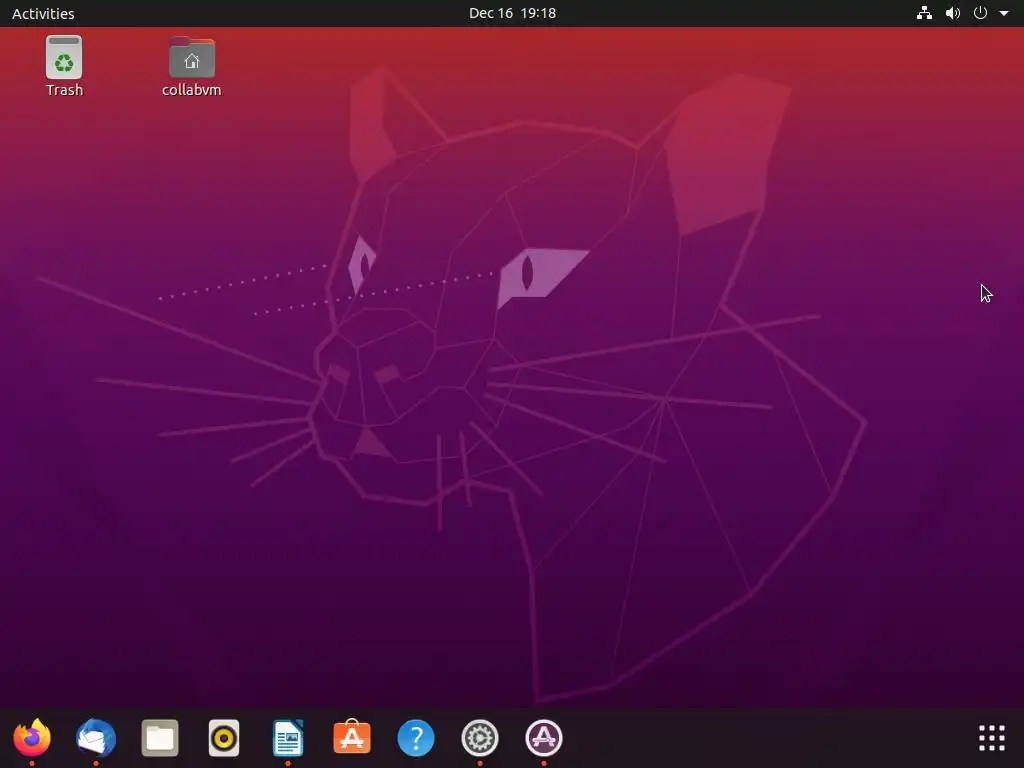Open the Settings gear app in the dock
Image resolution: width=1024 pixels, height=768 pixels.
[480, 738]
